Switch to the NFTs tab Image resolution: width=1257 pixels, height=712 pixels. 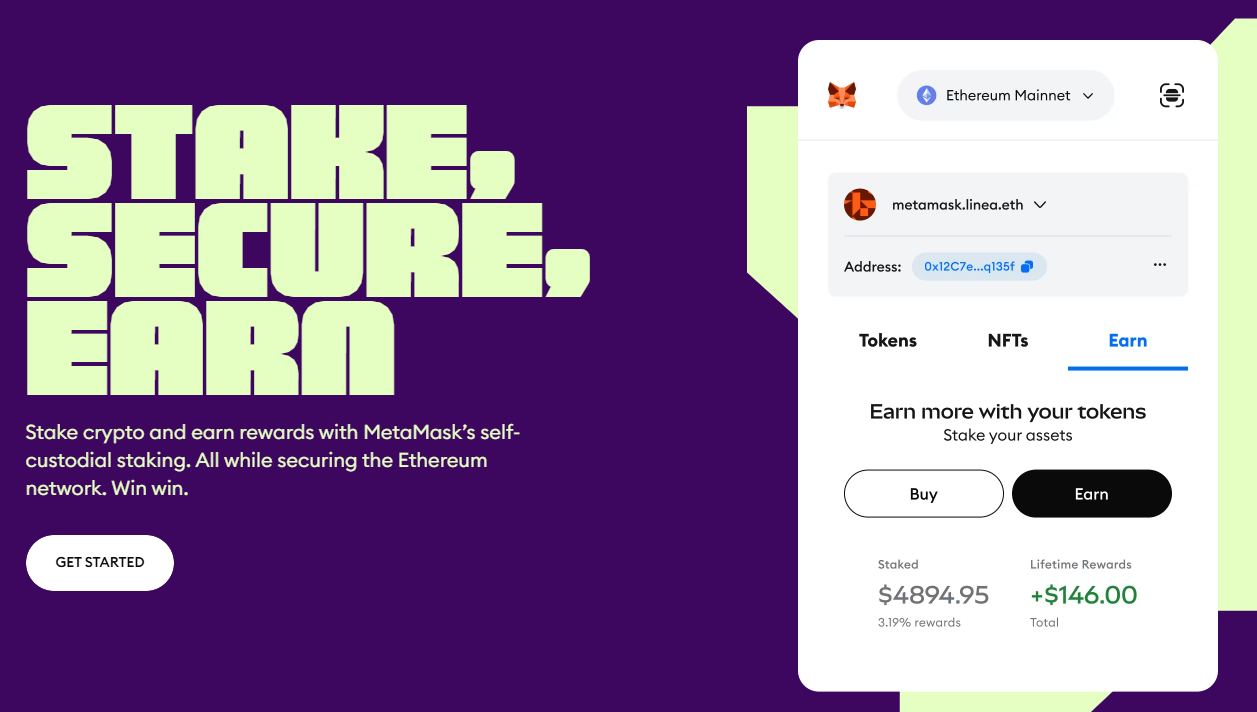[x=1008, y=341]
